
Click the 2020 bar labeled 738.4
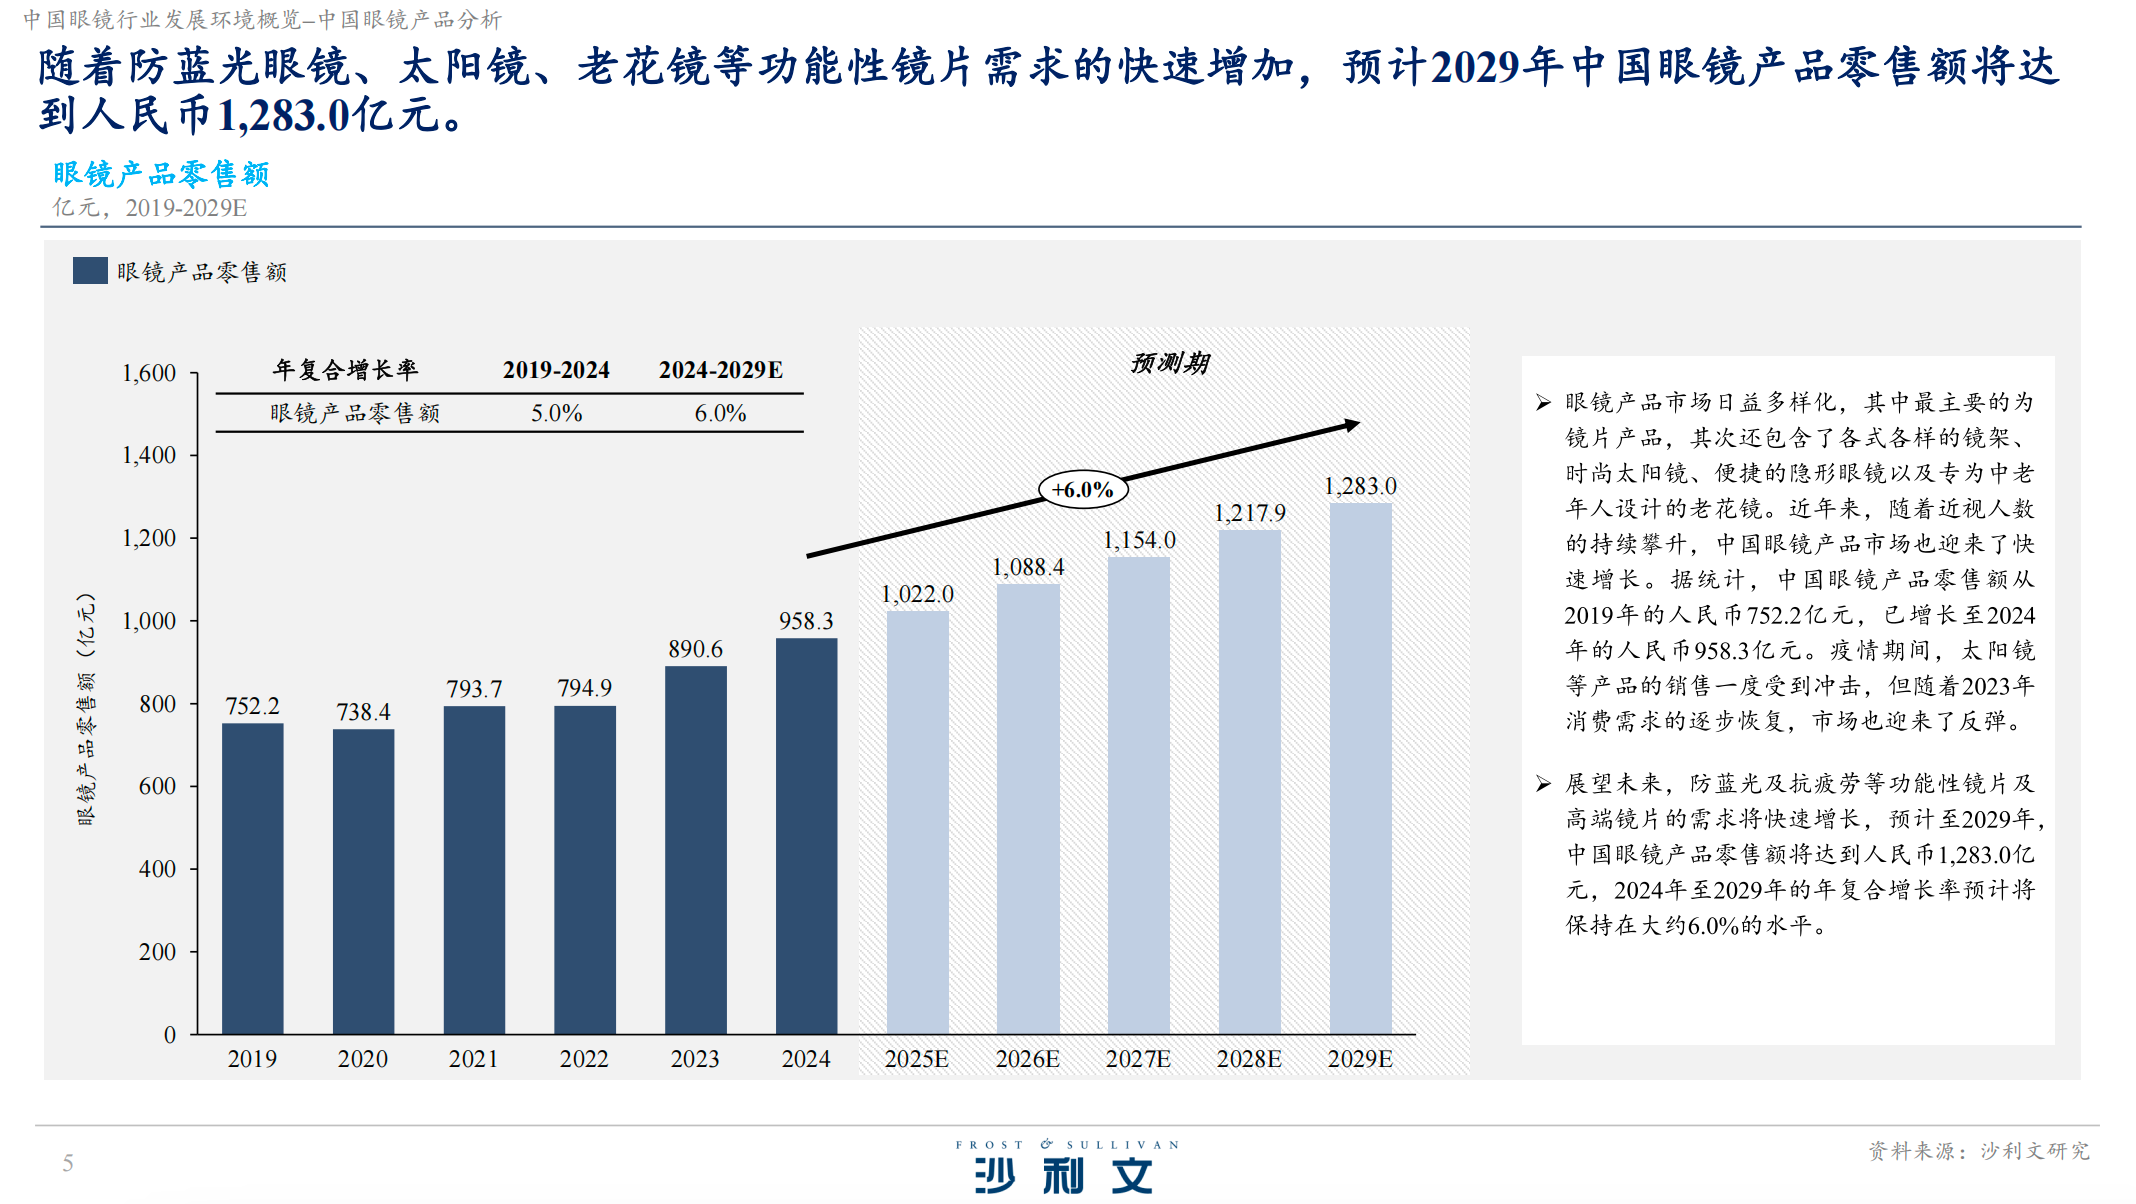tap(363, 881)
